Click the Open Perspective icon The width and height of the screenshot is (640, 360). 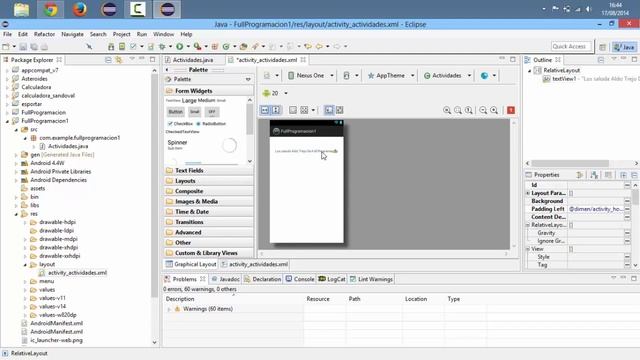602,47
